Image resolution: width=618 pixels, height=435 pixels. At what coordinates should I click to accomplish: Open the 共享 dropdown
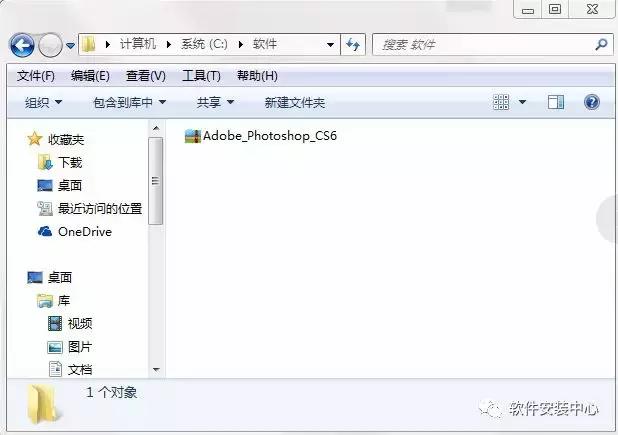215,103
